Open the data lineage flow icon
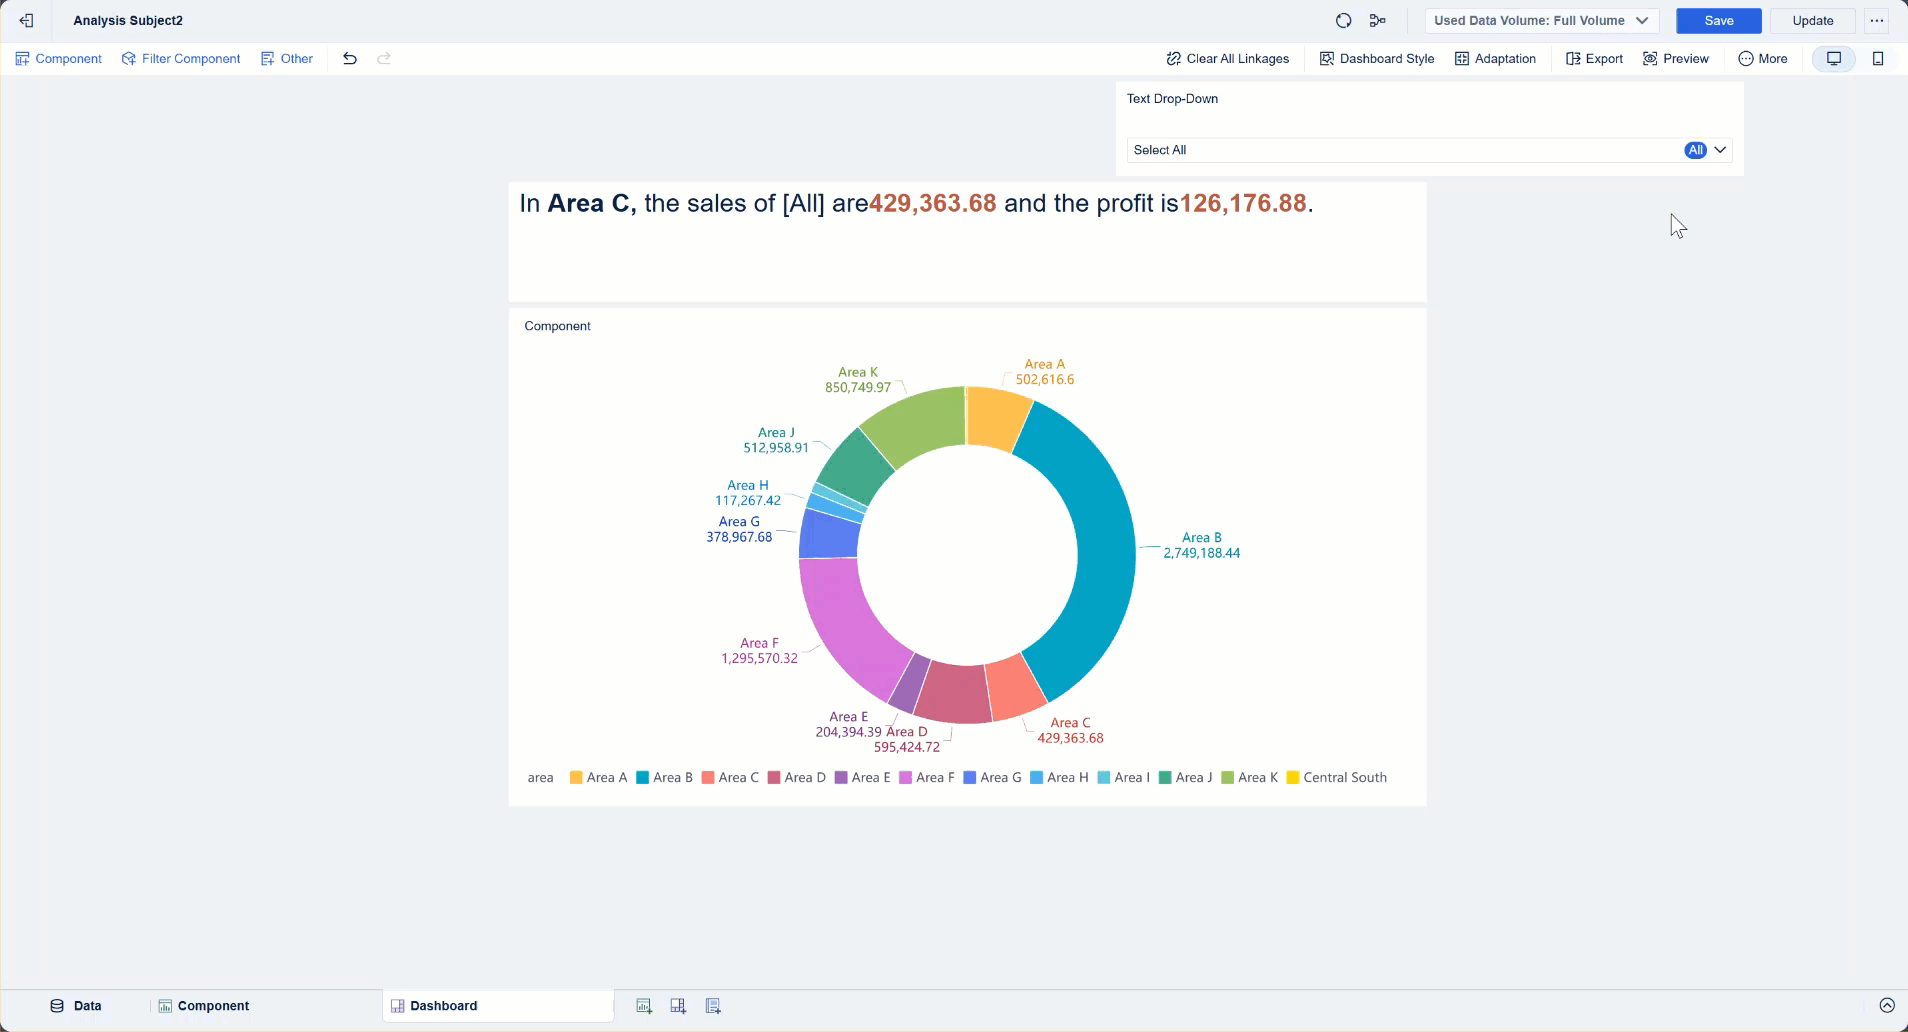1908x1032 pixels. 1378,20
